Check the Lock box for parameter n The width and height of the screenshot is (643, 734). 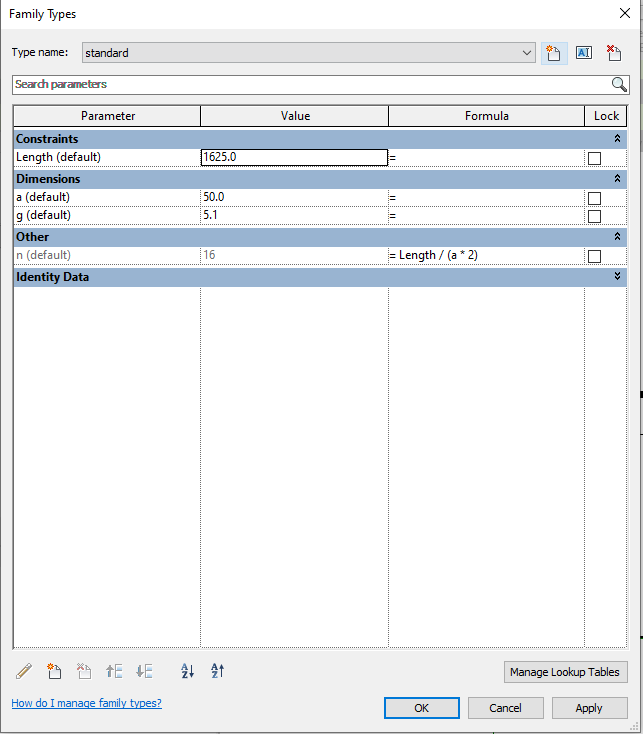coord(594,256)
